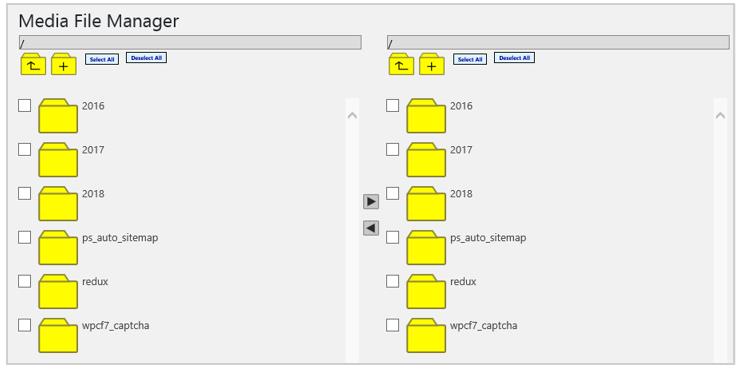Check the 2017 checkbox in left pane
Screen dimensions: 740x371
25,149
